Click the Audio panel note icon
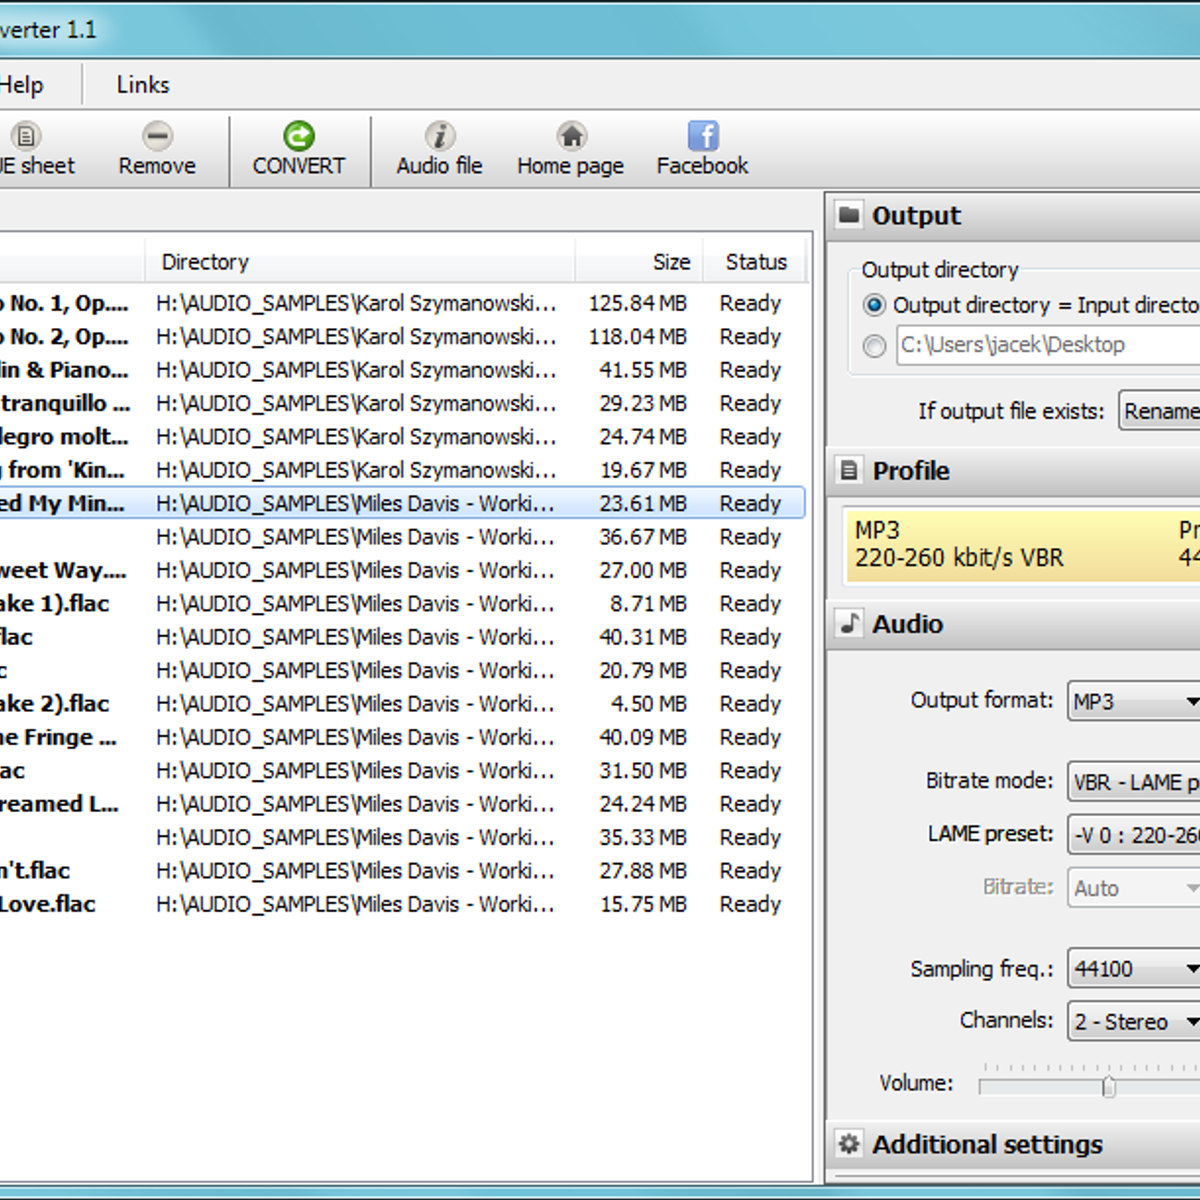Image resolution: width=1200 pixels, height=1200 pixels. click(851, 624)
